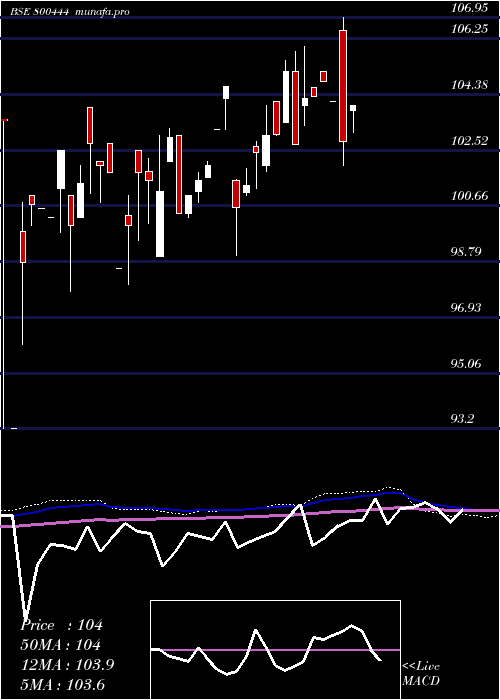This screenshot has height=700, width=500.
Task: Click the 95.06 price axis label
Action: point(466,363)
